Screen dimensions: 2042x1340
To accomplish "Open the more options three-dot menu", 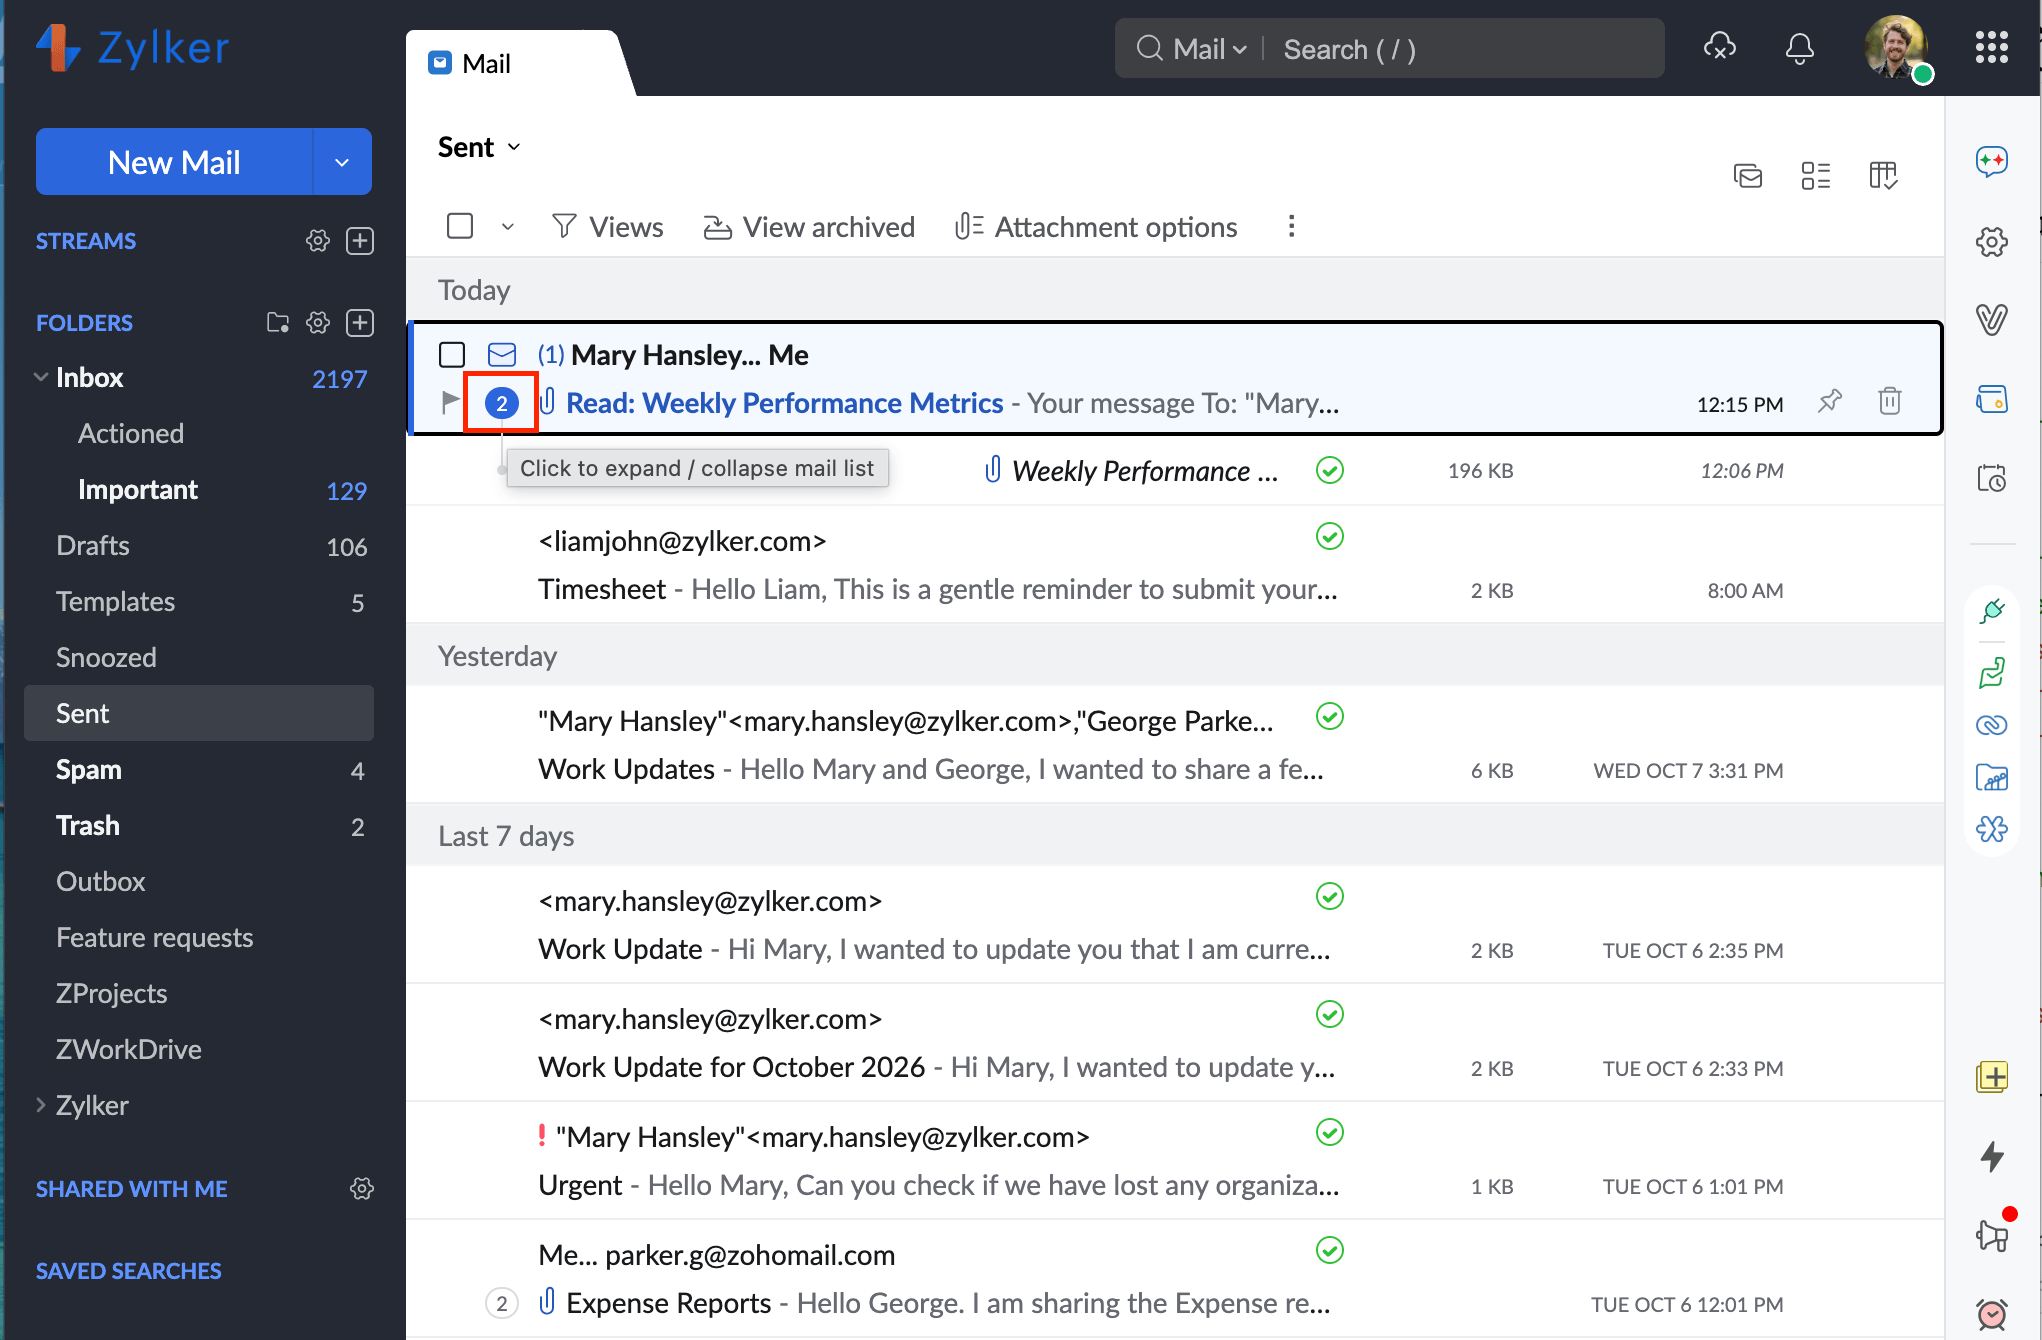I will (x=1291, y=226).
